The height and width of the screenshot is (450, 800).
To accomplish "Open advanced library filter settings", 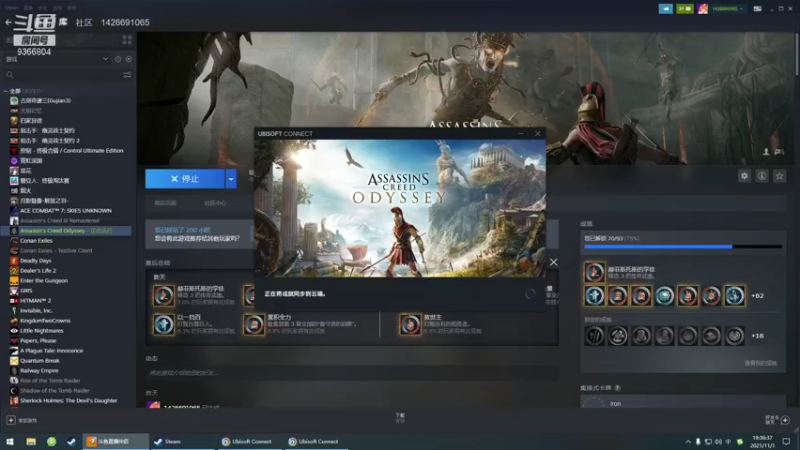I will (127, 75).
